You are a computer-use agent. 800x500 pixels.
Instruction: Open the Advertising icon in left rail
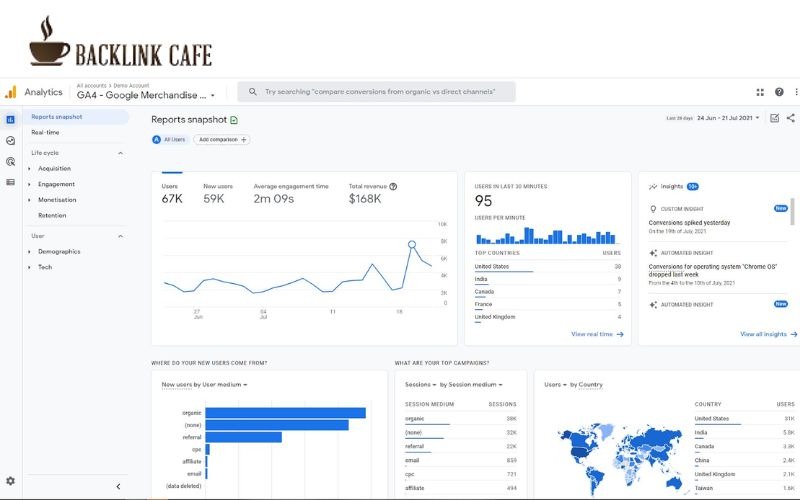point(10,162)
